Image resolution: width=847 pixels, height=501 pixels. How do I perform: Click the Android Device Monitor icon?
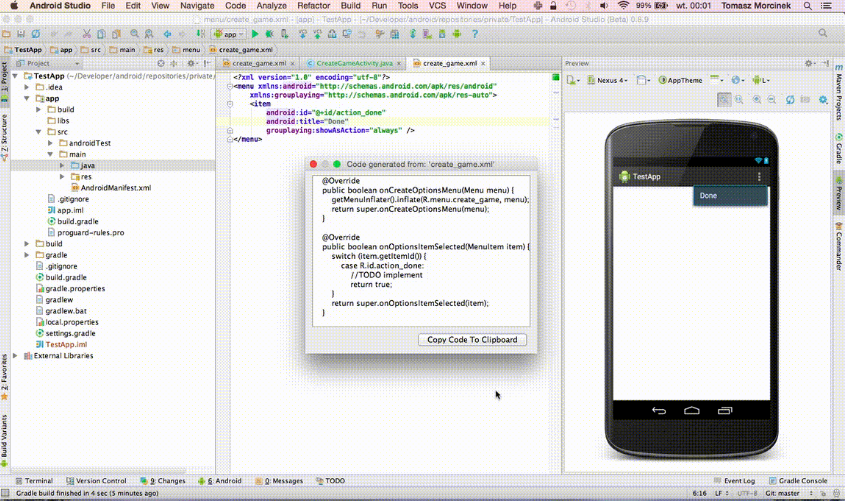[457, 34]
